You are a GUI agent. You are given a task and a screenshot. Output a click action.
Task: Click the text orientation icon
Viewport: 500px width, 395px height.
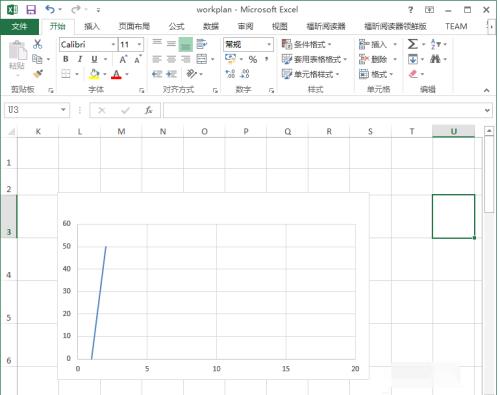pyautogui.click(x=192, y=73)
